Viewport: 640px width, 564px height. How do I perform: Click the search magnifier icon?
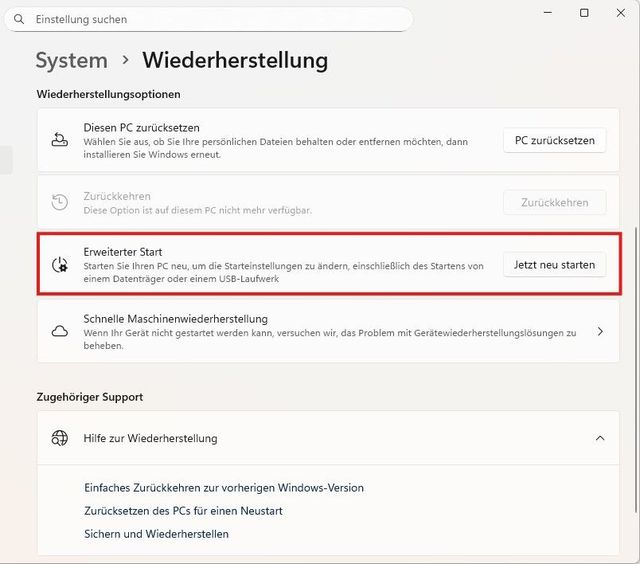coord(19,19)
